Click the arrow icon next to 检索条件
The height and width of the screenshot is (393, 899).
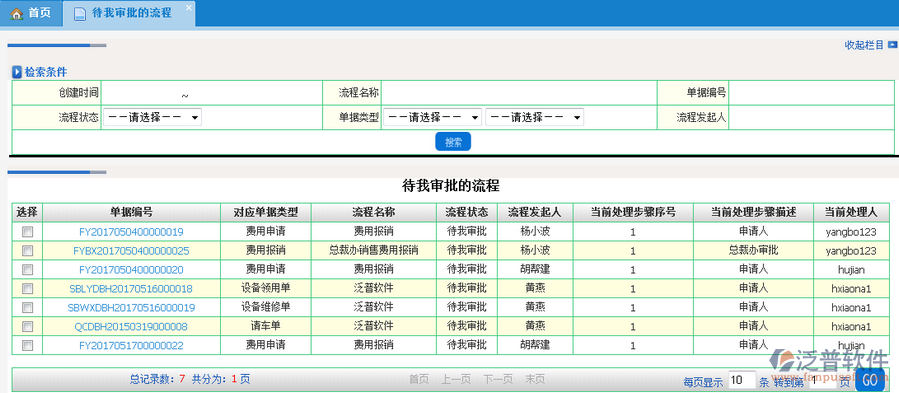point(17,72)
